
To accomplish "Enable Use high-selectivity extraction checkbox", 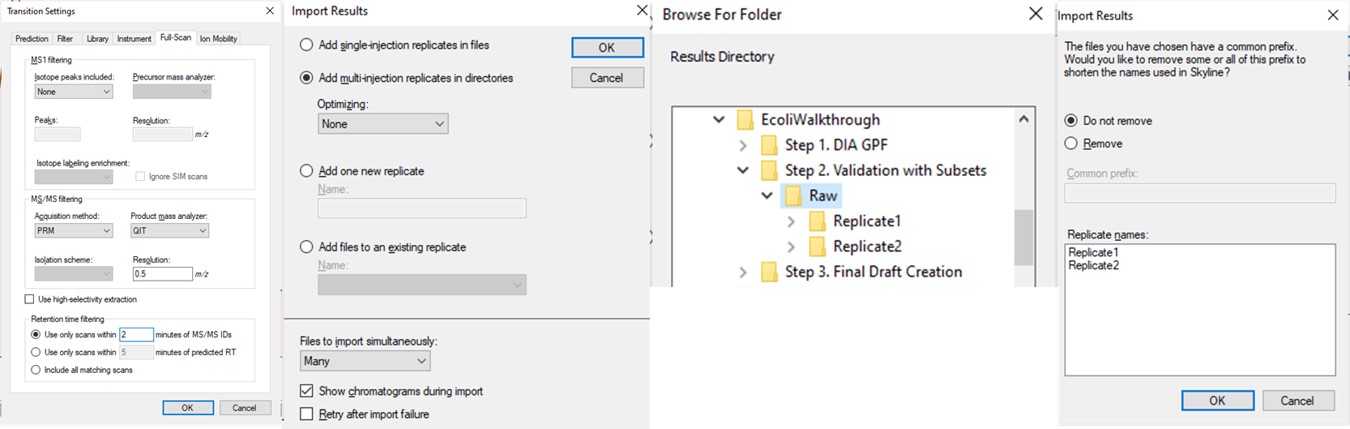I will pos(29,299).
